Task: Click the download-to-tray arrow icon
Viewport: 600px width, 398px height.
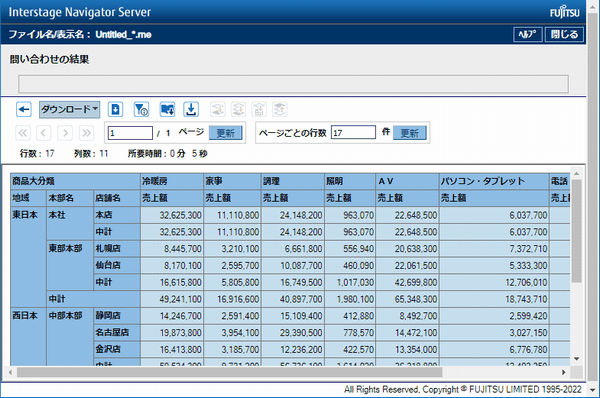Action: (x=191, y=109)
